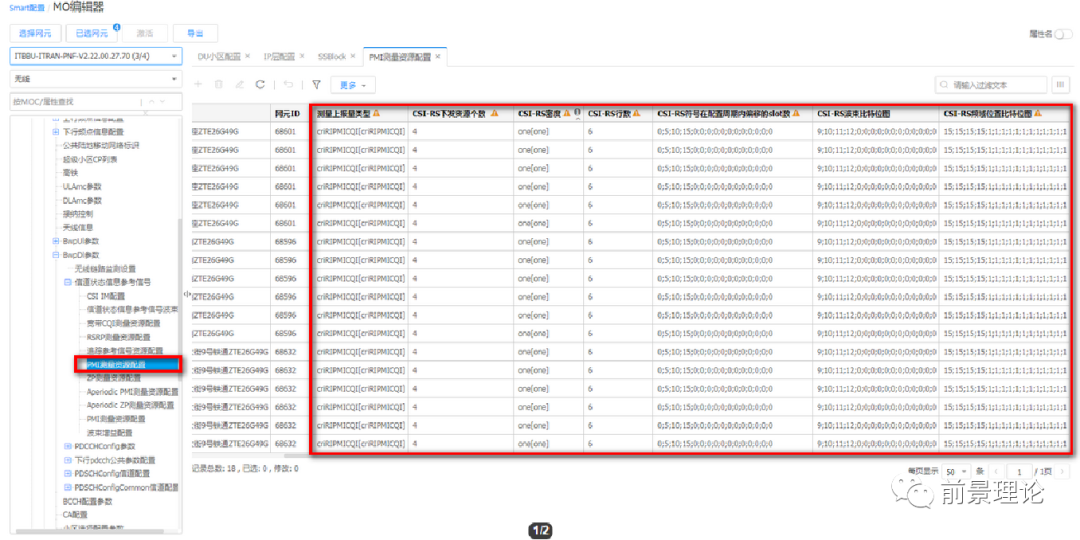
Task: Switch to the DU小区配置 tab
Action: [218, 57]
